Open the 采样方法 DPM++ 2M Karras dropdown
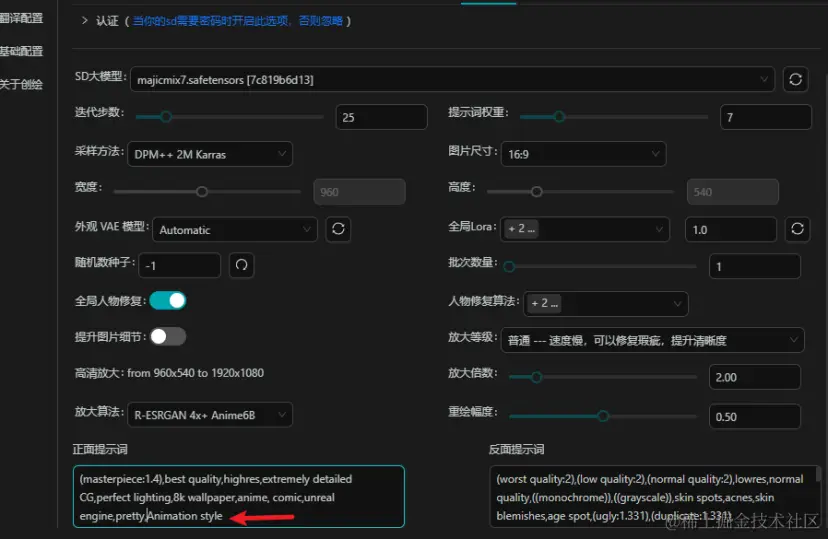The image size is (828, 539). (x=210, y=154)
